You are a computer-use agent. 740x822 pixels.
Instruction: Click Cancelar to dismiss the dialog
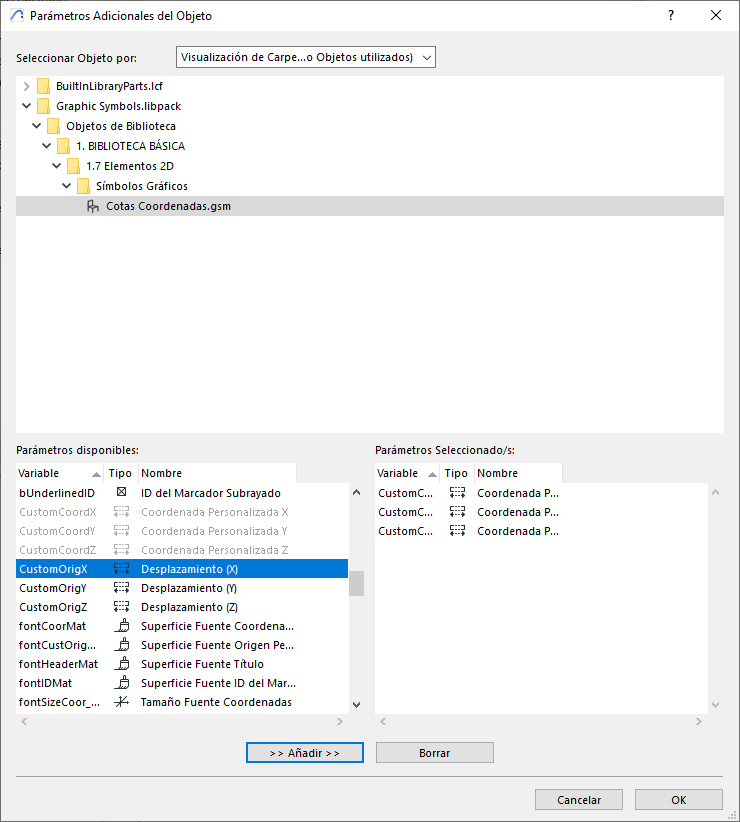[x=578, y=800]
